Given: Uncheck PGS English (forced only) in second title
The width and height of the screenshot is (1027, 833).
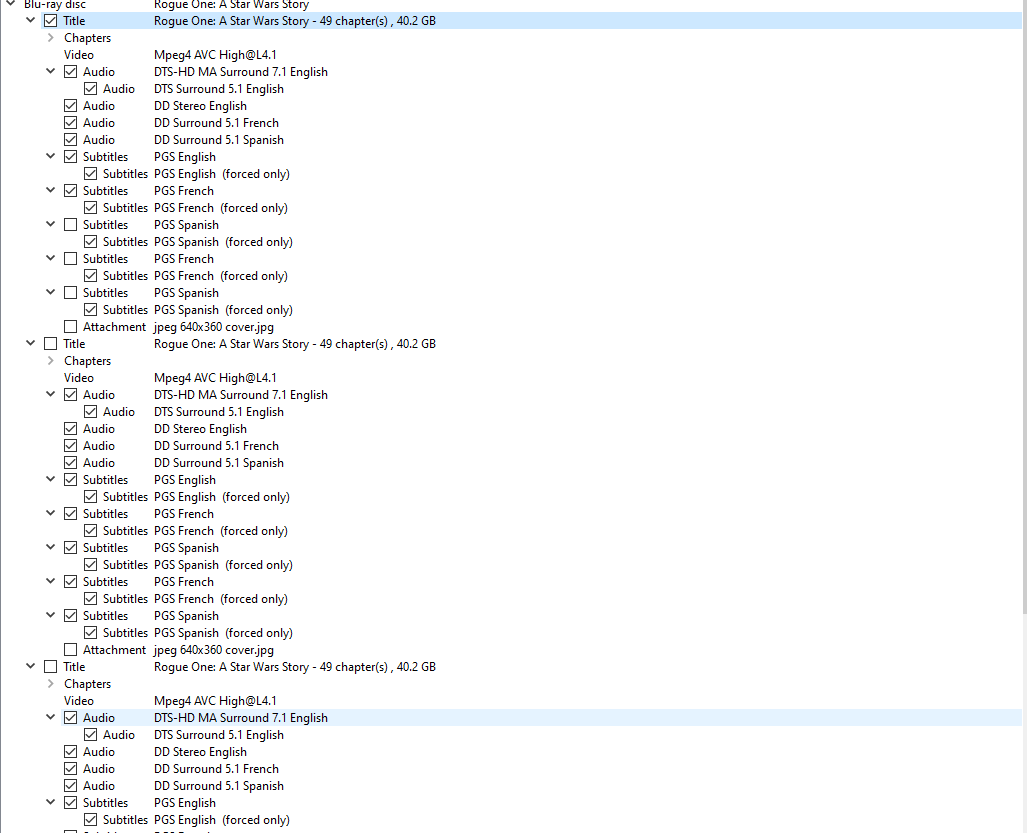Looking at the screenshot, I should click(90, 497).
